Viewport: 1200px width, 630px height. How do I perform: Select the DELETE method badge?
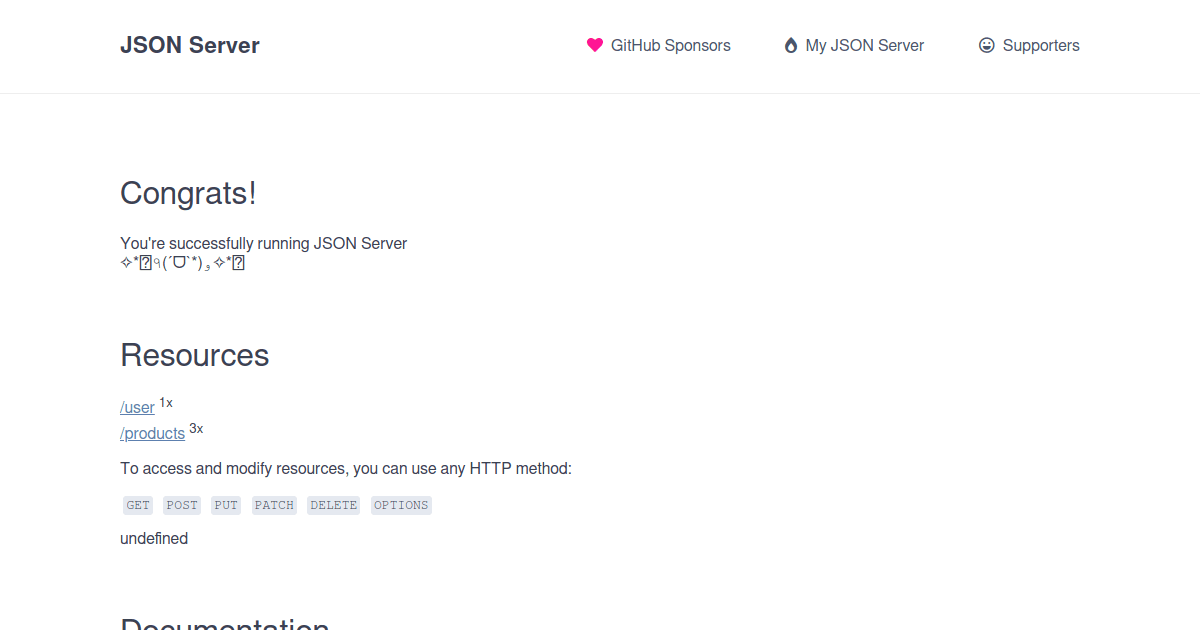tap(333, 505)
